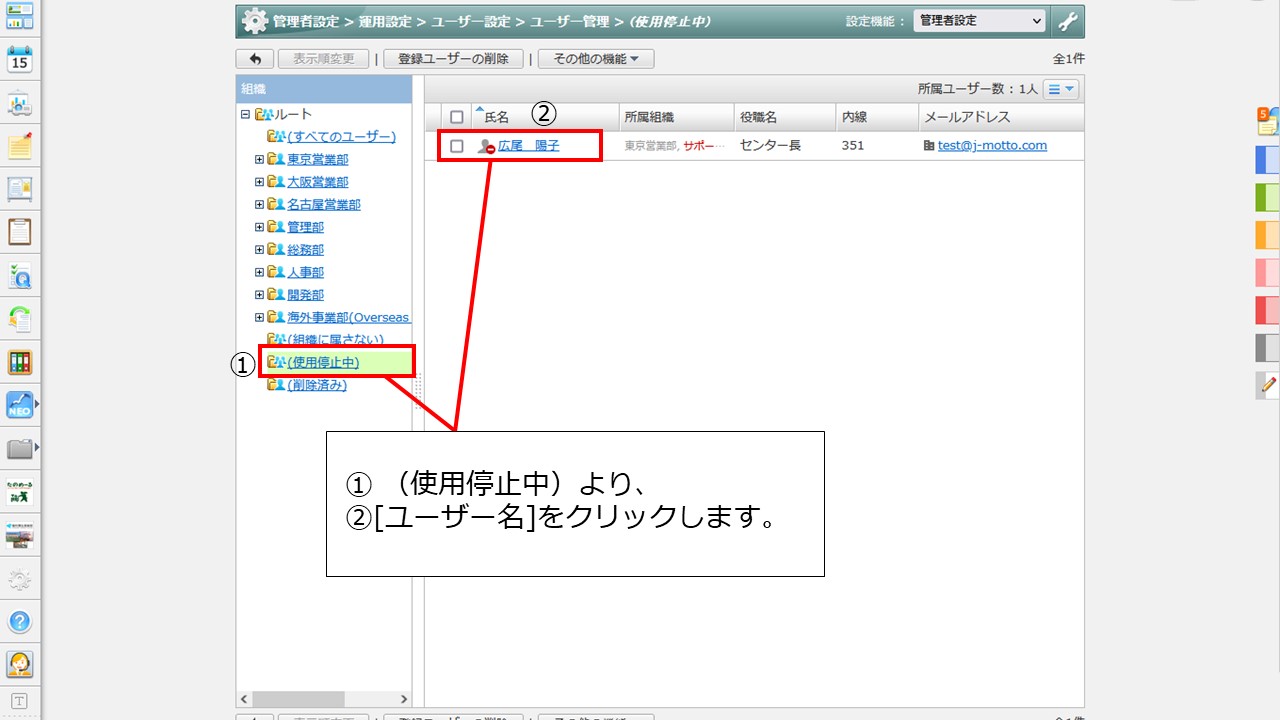Open the その他の機能 dropdown menu

(x=596, y=59)
